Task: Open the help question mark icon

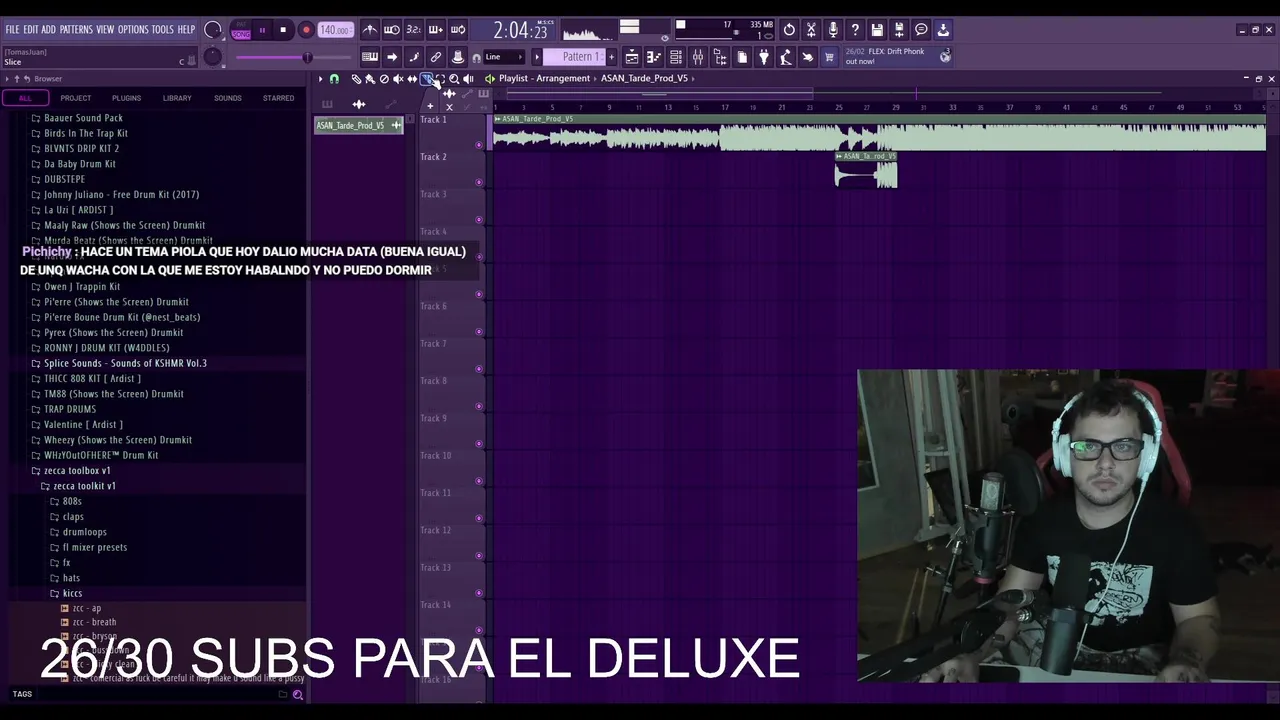Action: 855,30
